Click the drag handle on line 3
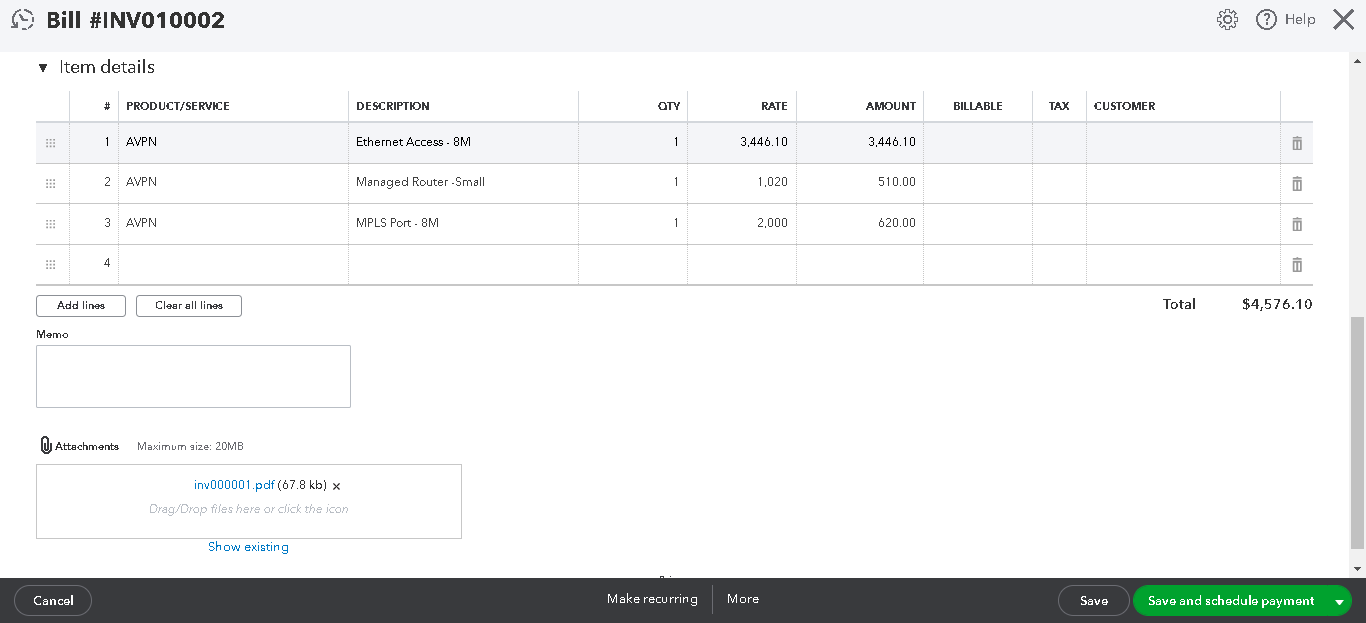The height and width of the screenshot is (623, 1366). pos(51,224)
